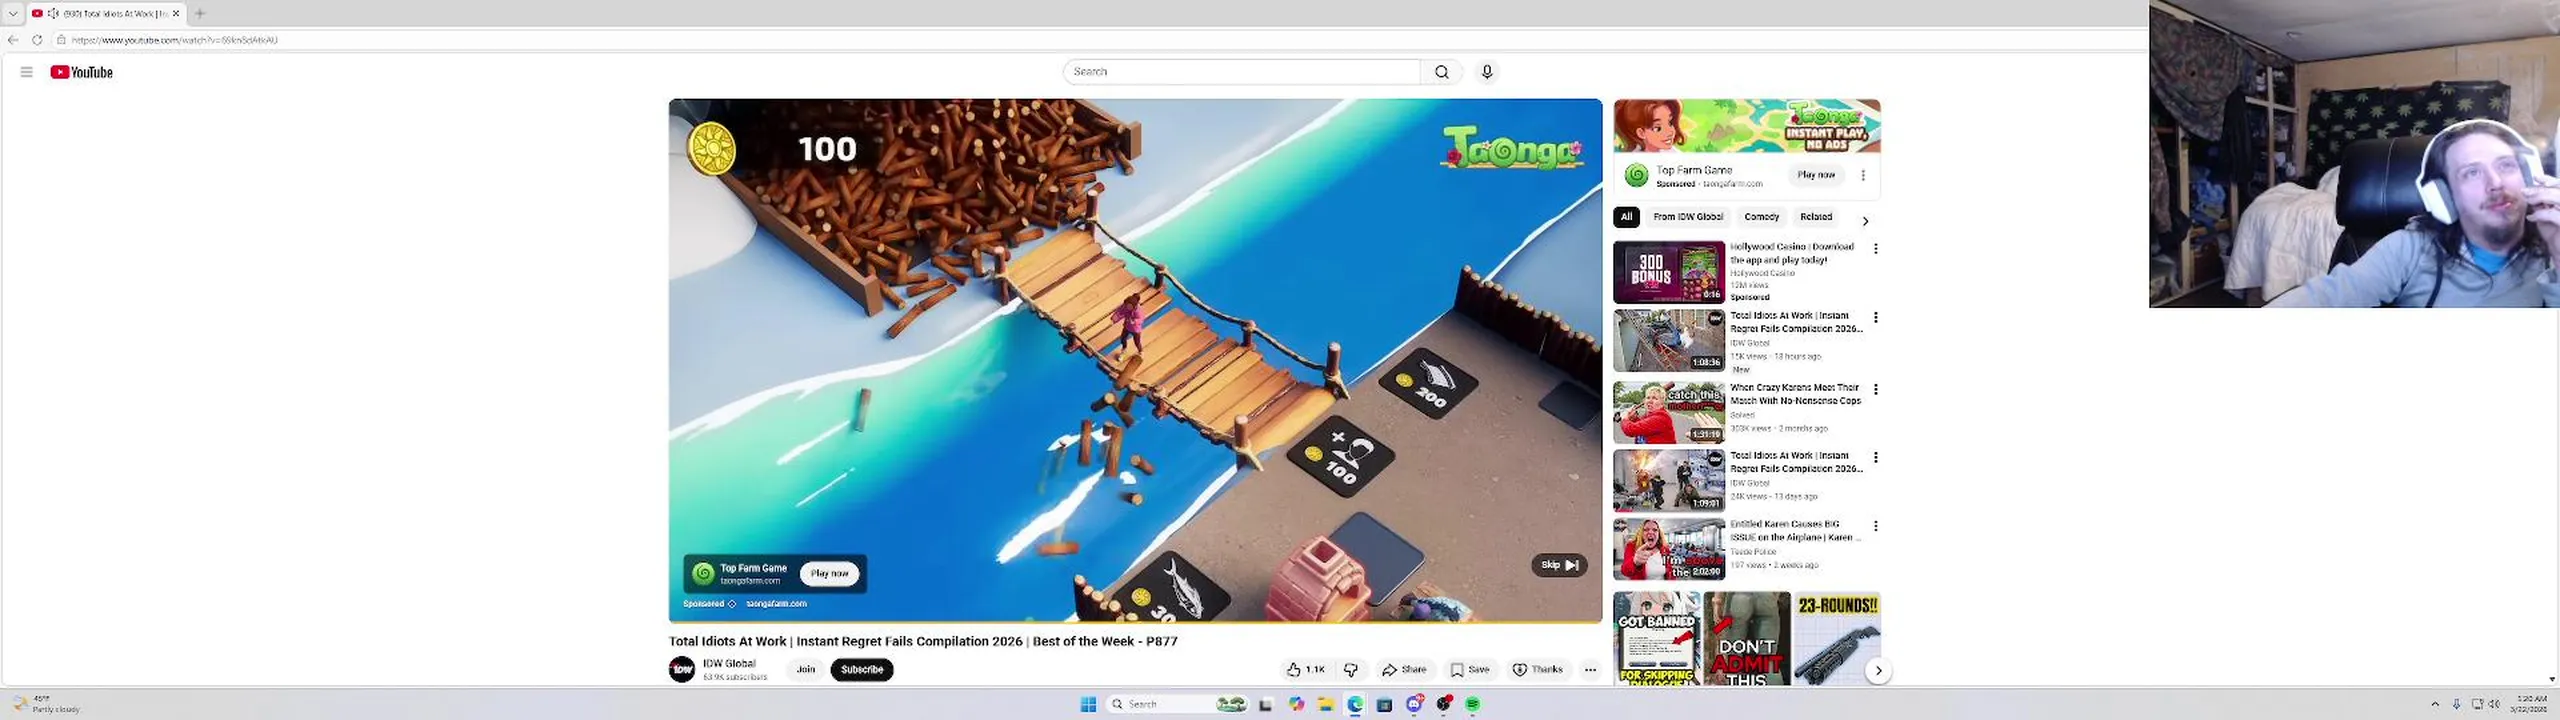Select the All filter chip
The height and width of the screenshot is (720, 2560).
(1627, 217)
